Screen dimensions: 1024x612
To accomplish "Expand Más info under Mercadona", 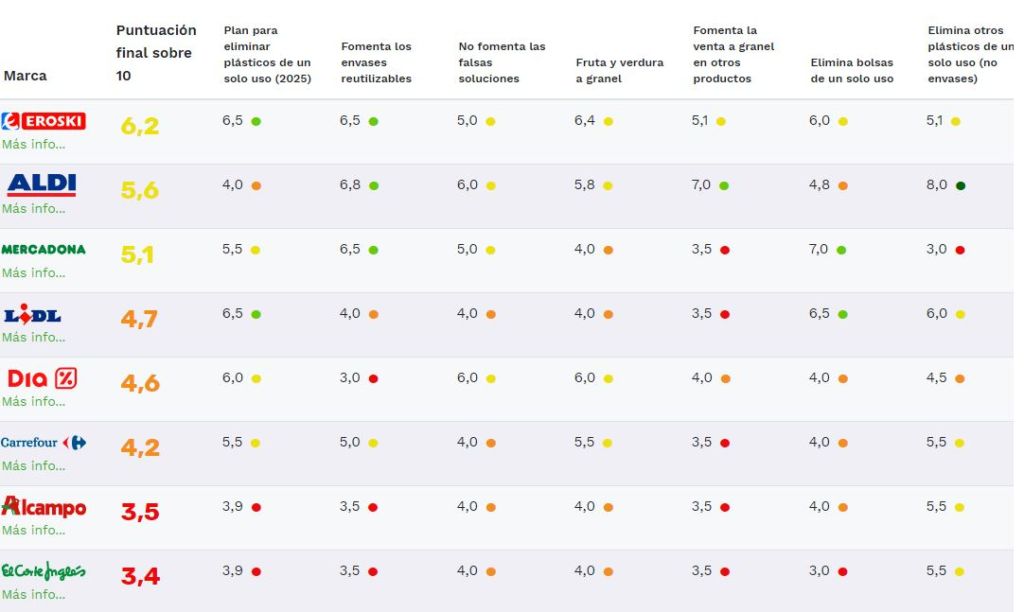I will (x=33, y=272).
